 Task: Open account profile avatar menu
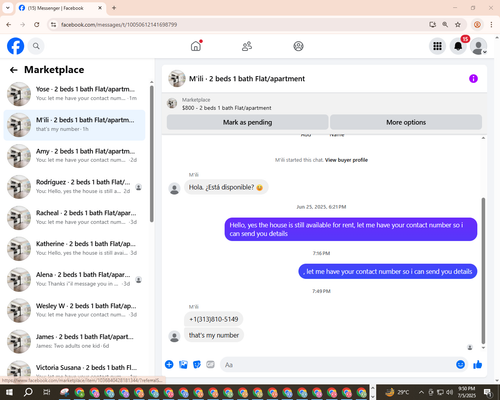point(479,46)
